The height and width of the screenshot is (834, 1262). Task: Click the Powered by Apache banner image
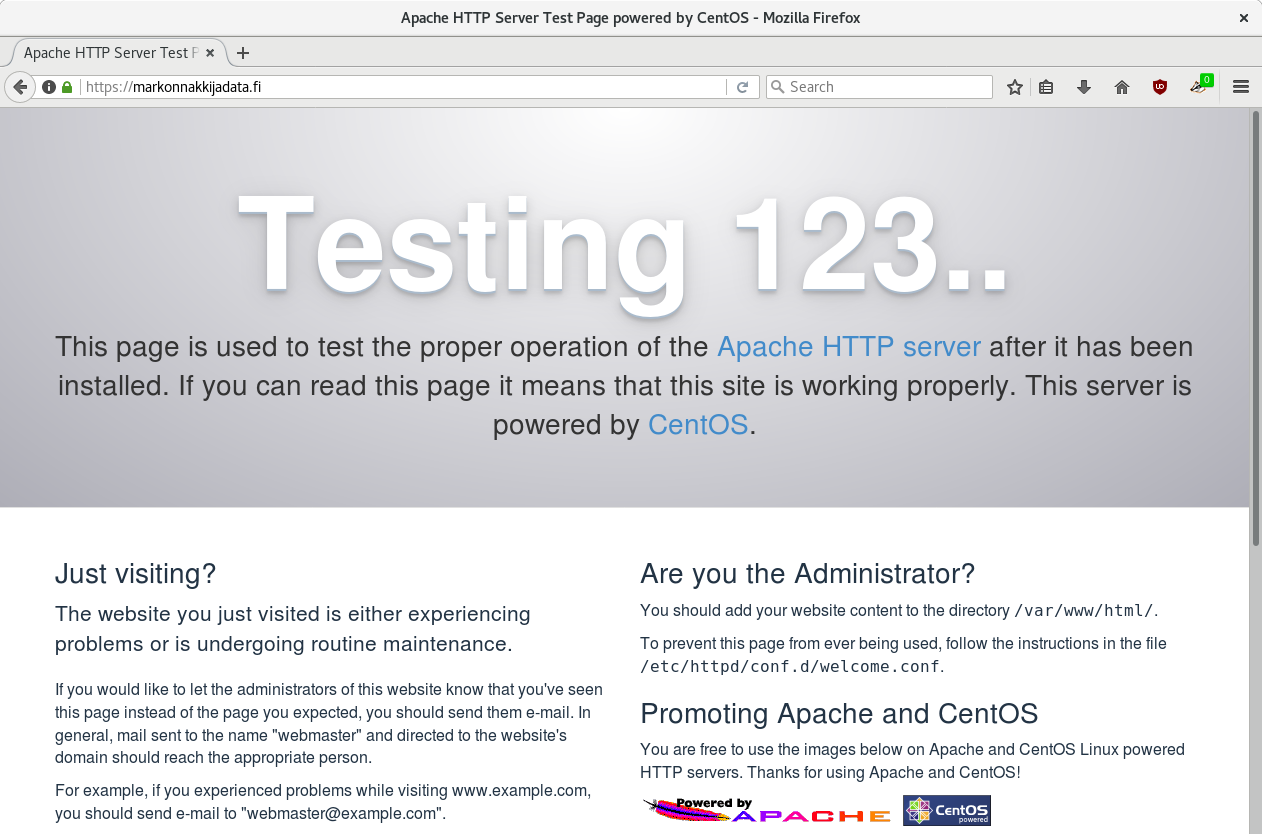(767, 810)
